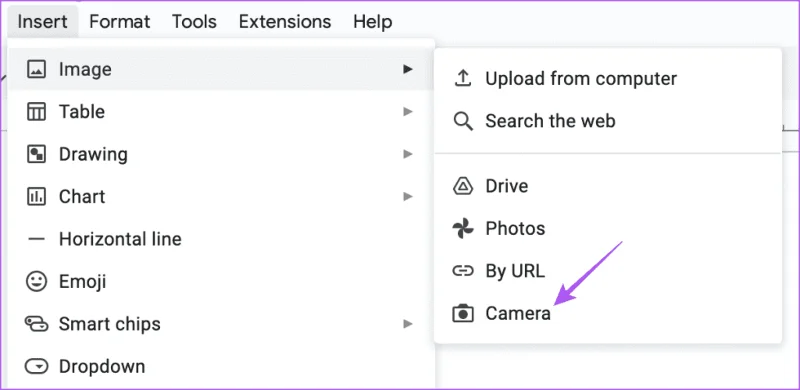This screenshot has height=390, width=800.
Task: Click the By URL link icon
Action: point(463,271)
